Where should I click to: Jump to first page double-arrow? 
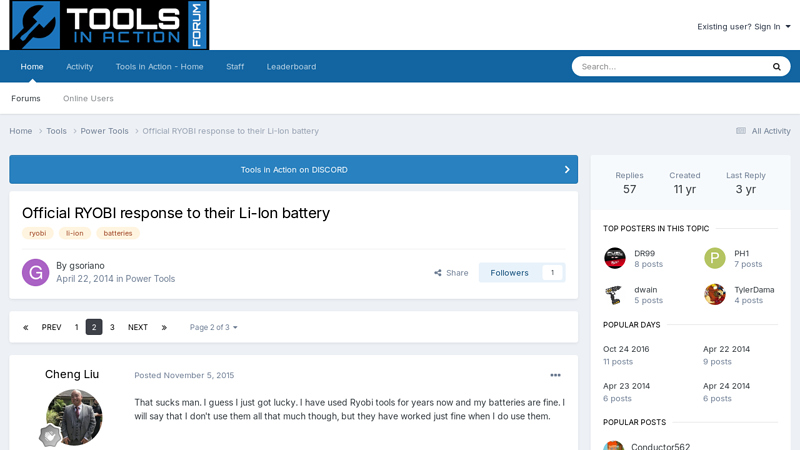pyautogui.click(x=26, y=327)
